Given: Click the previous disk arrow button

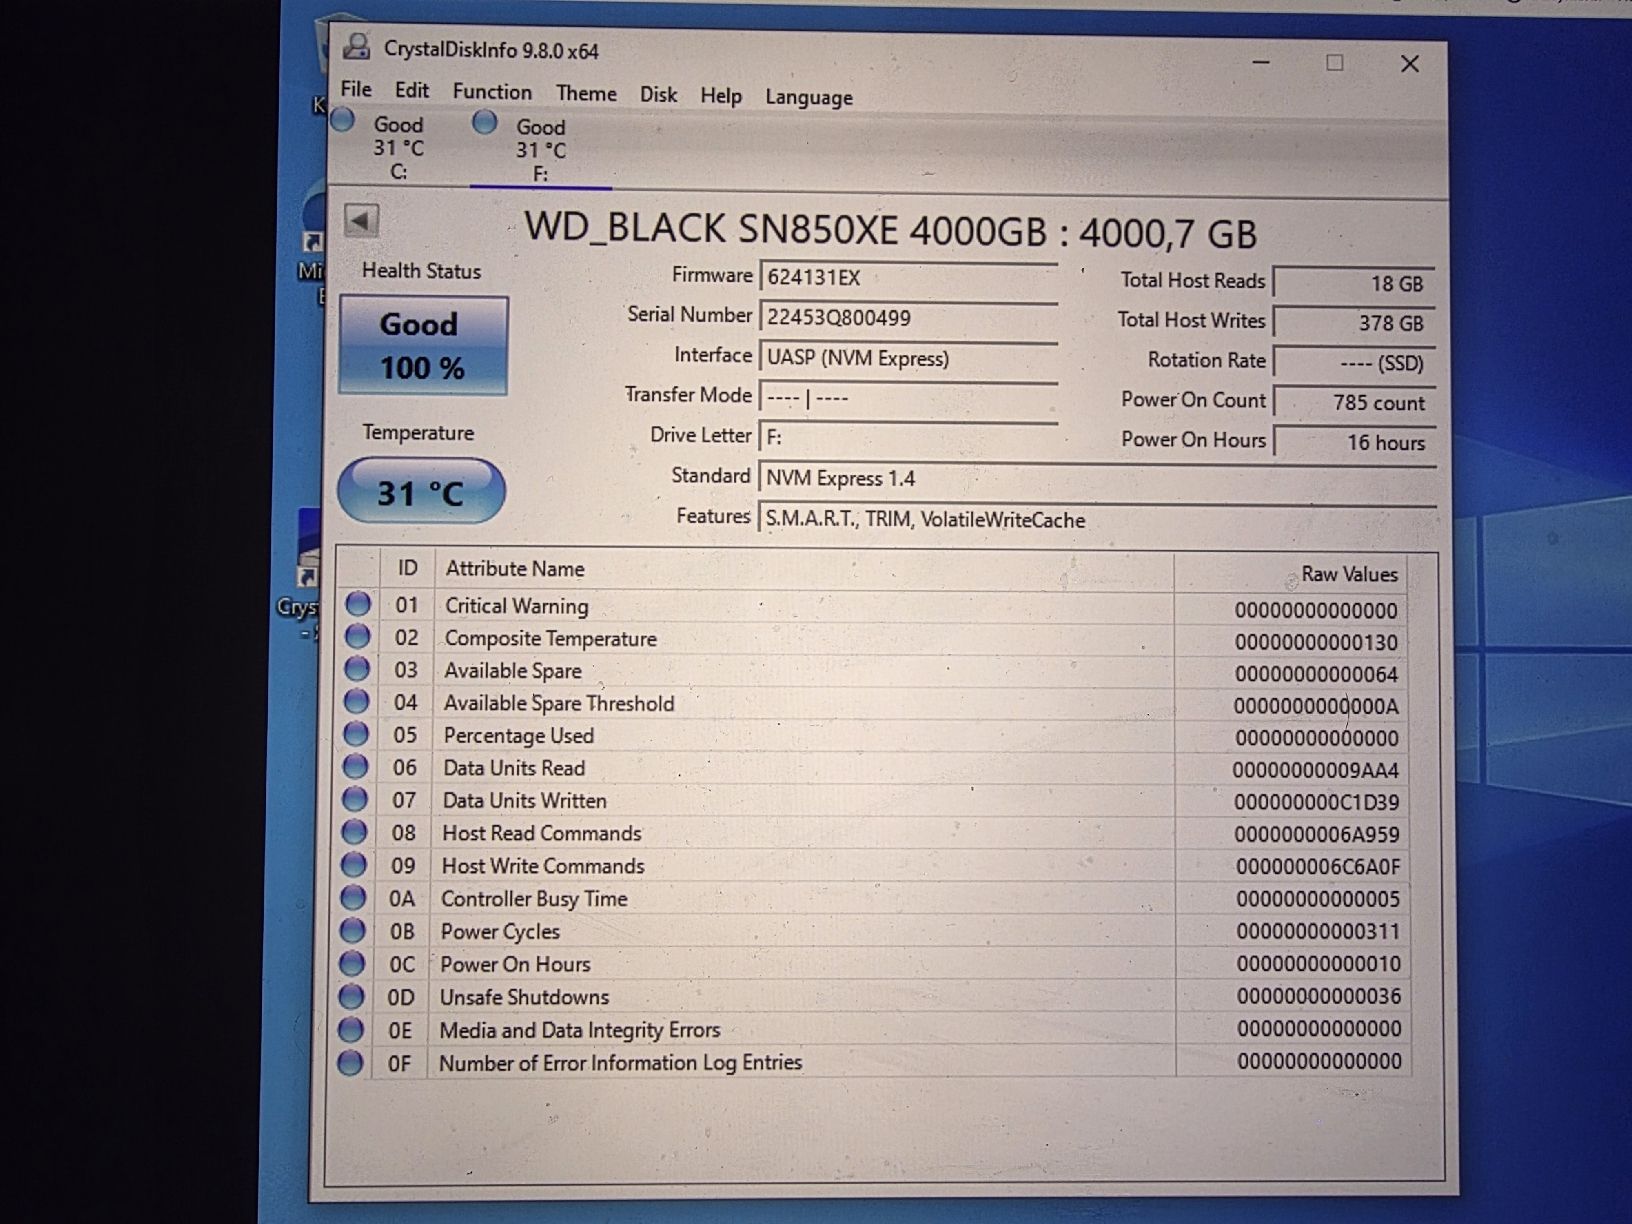Looking at the screenshot, I should coord(361,220).
